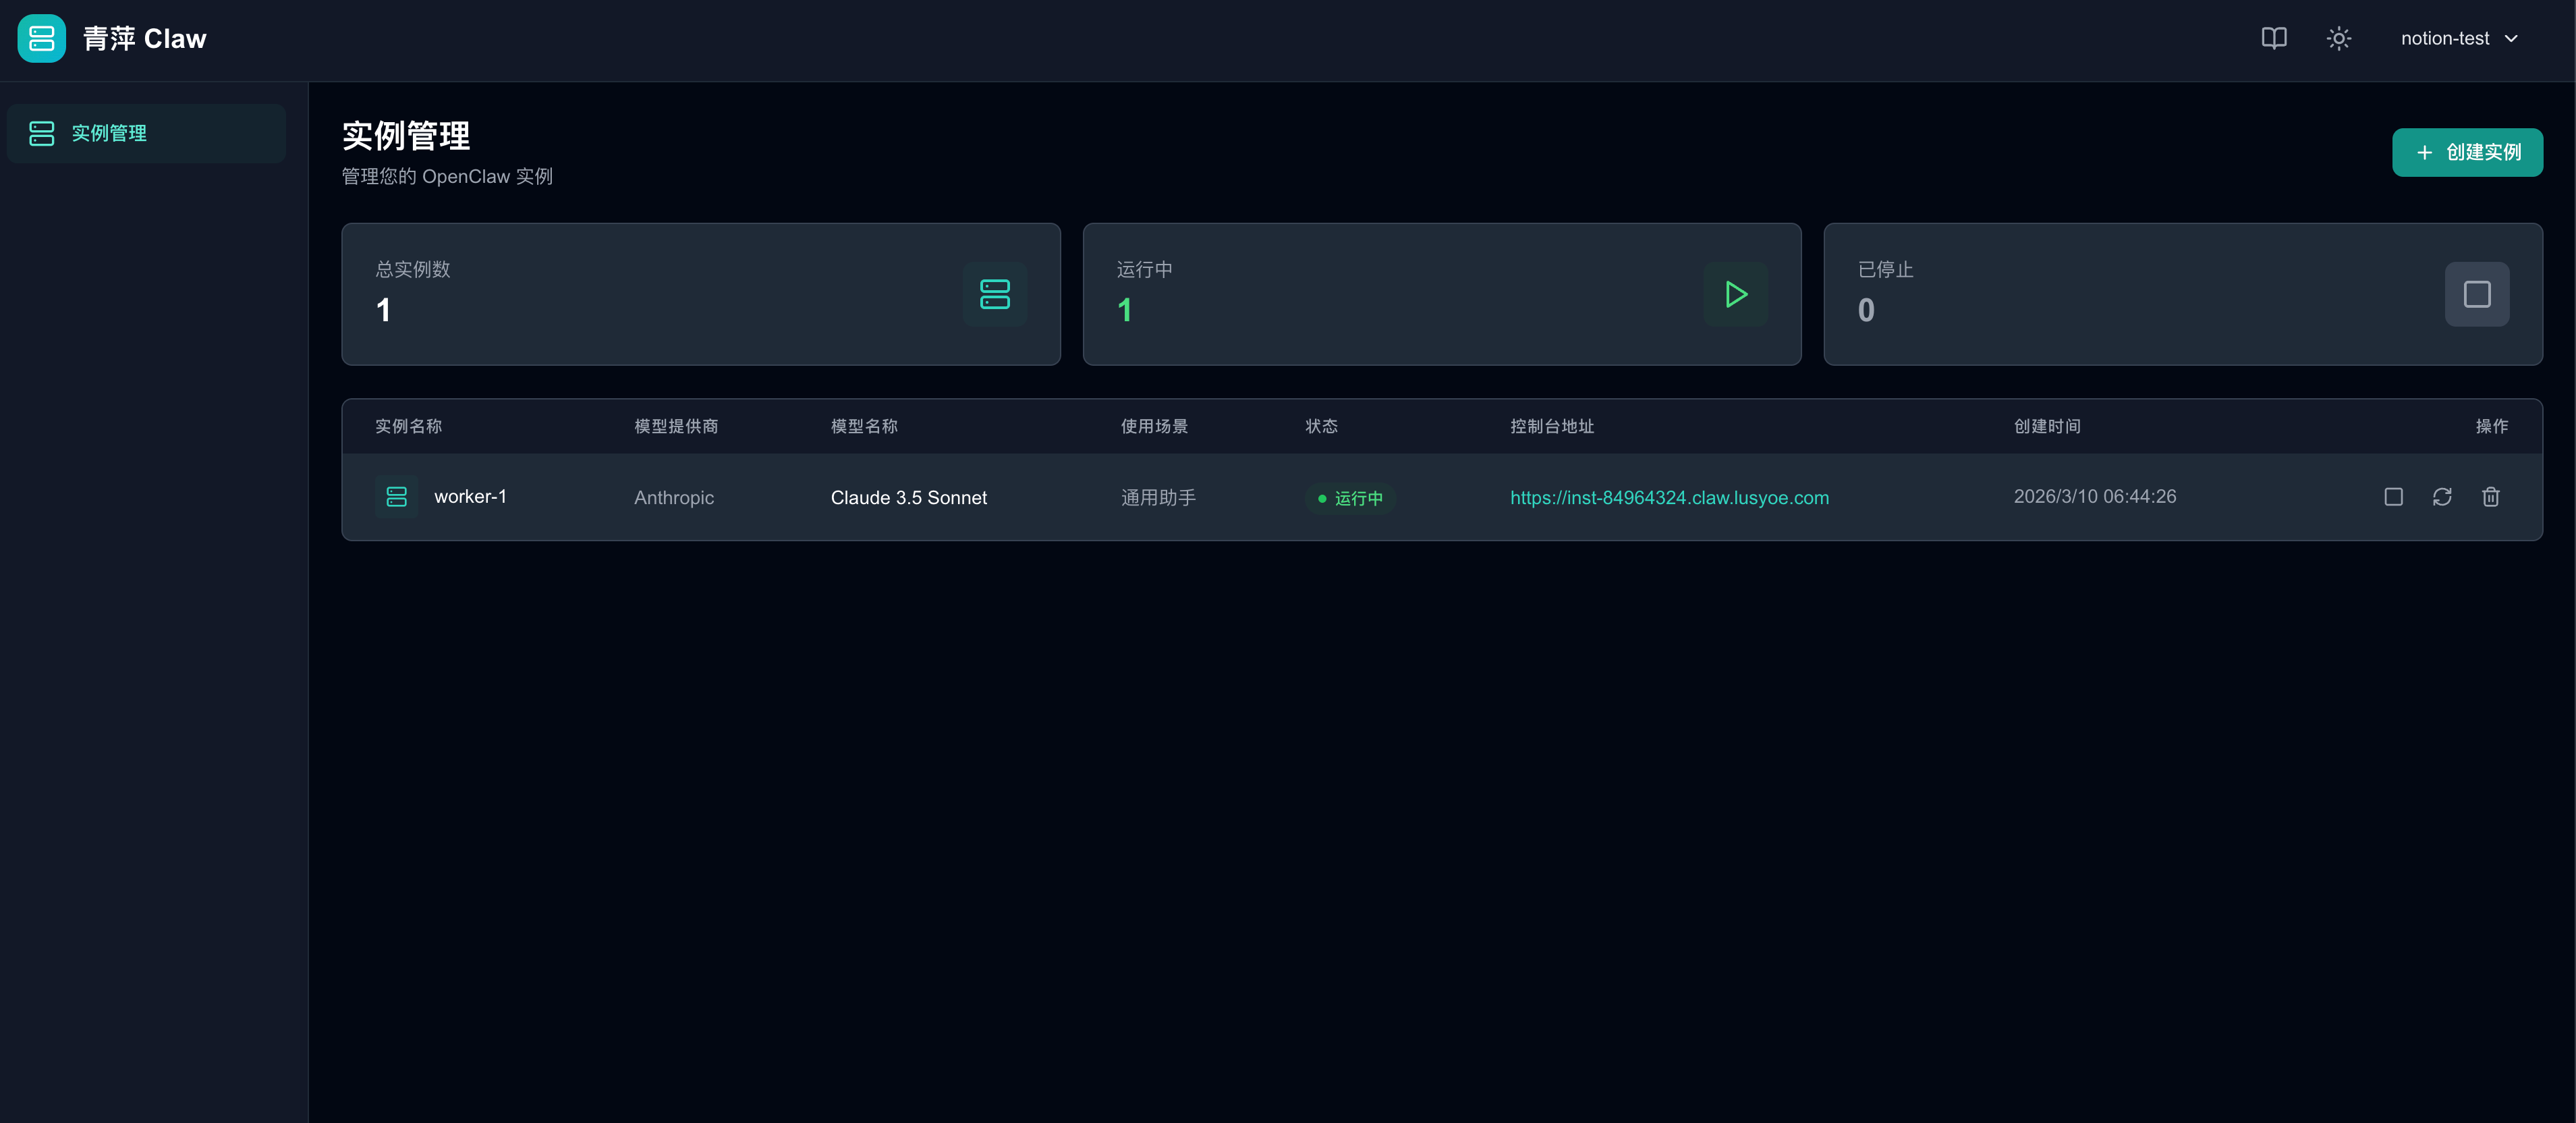Delete worker-1 using the trash icon
This screenshot has height=1123, width=2576.
point(2490,497)
